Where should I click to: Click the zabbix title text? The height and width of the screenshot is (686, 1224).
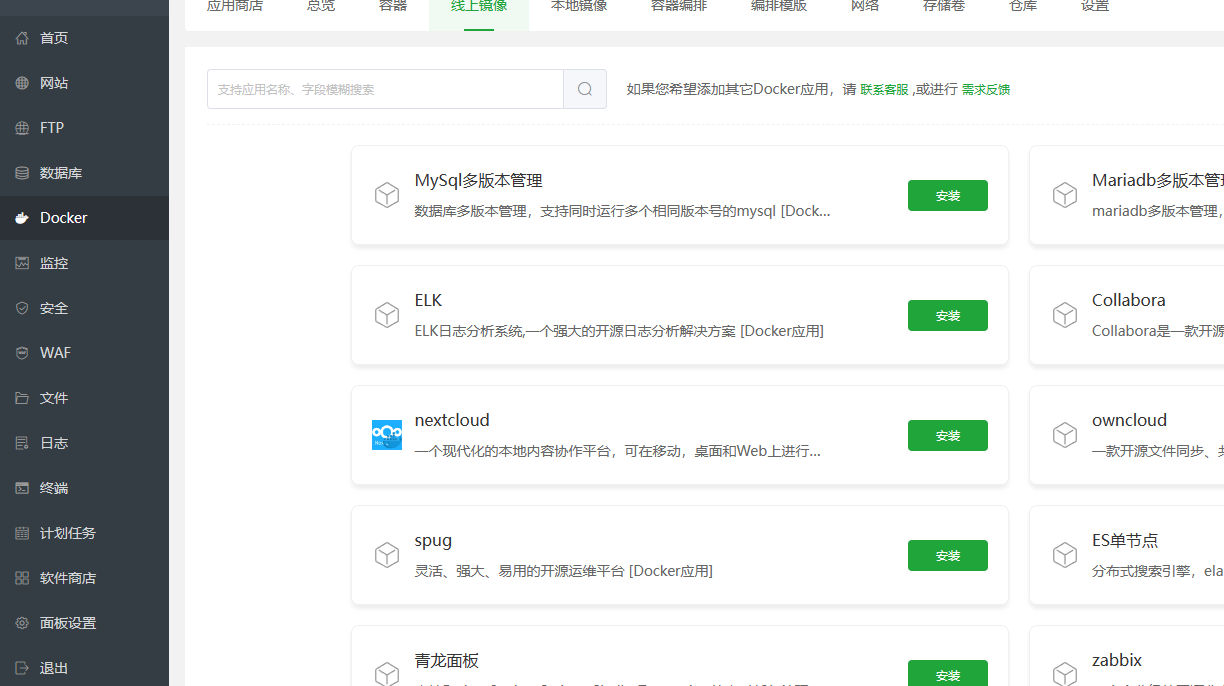(1117, 660)
